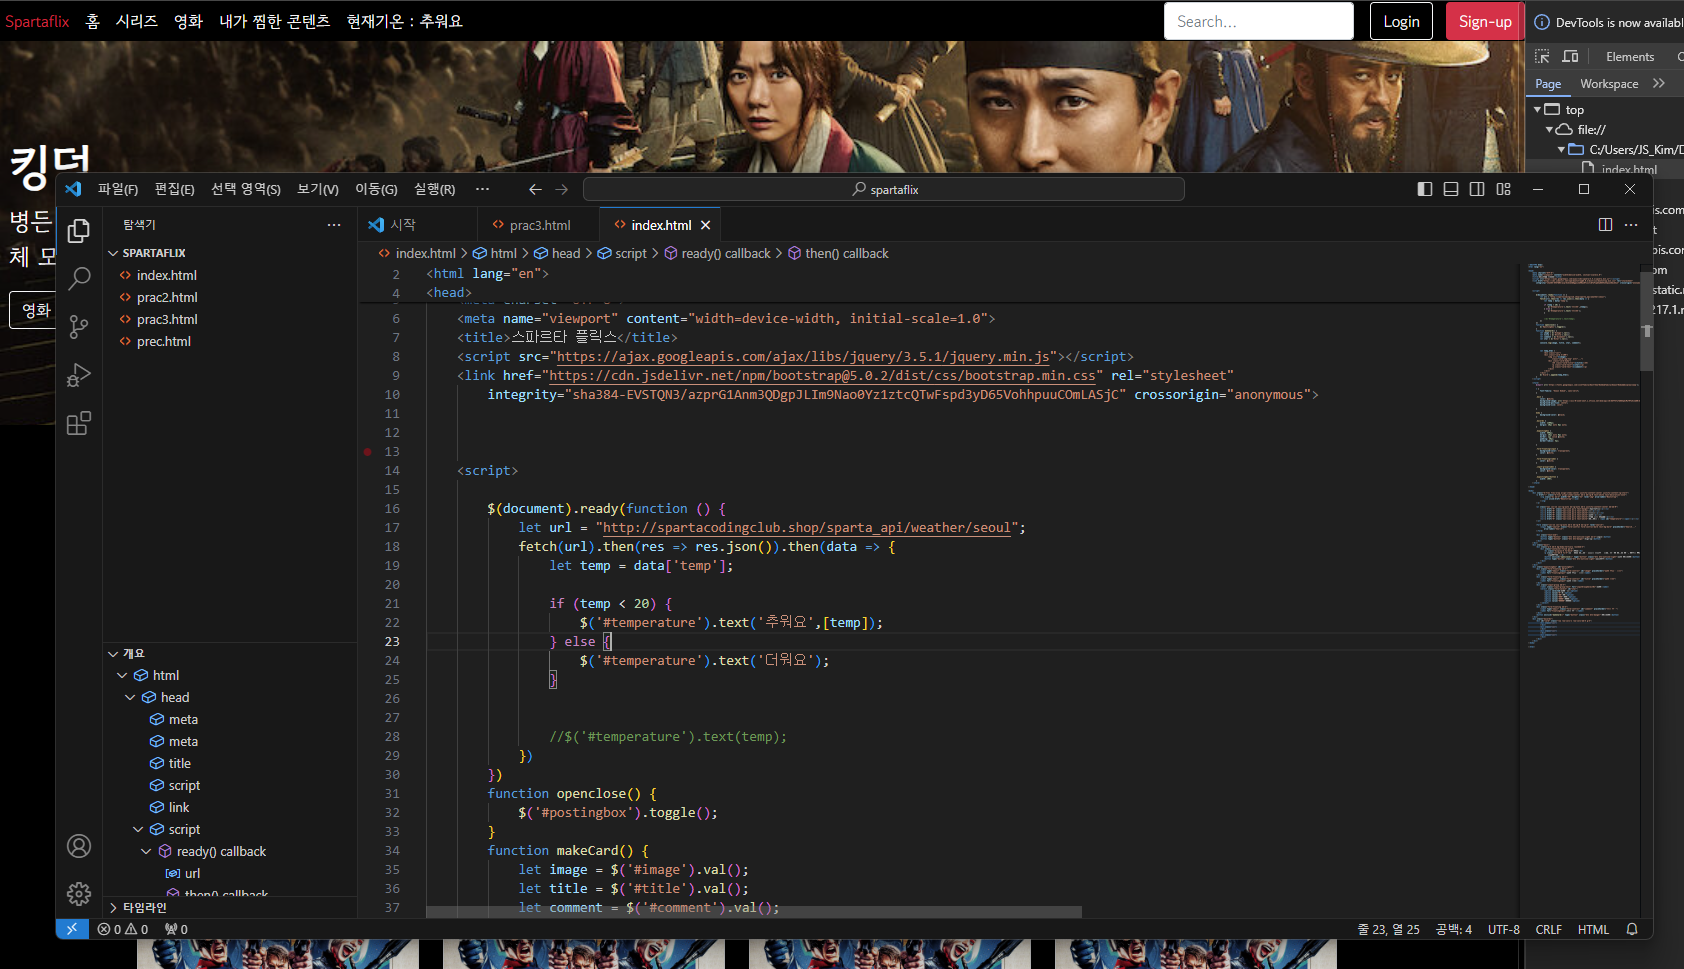This screenshot has height=969, width=1684.
Task: Open the Source Control view
Action: [x=79, y=327]
